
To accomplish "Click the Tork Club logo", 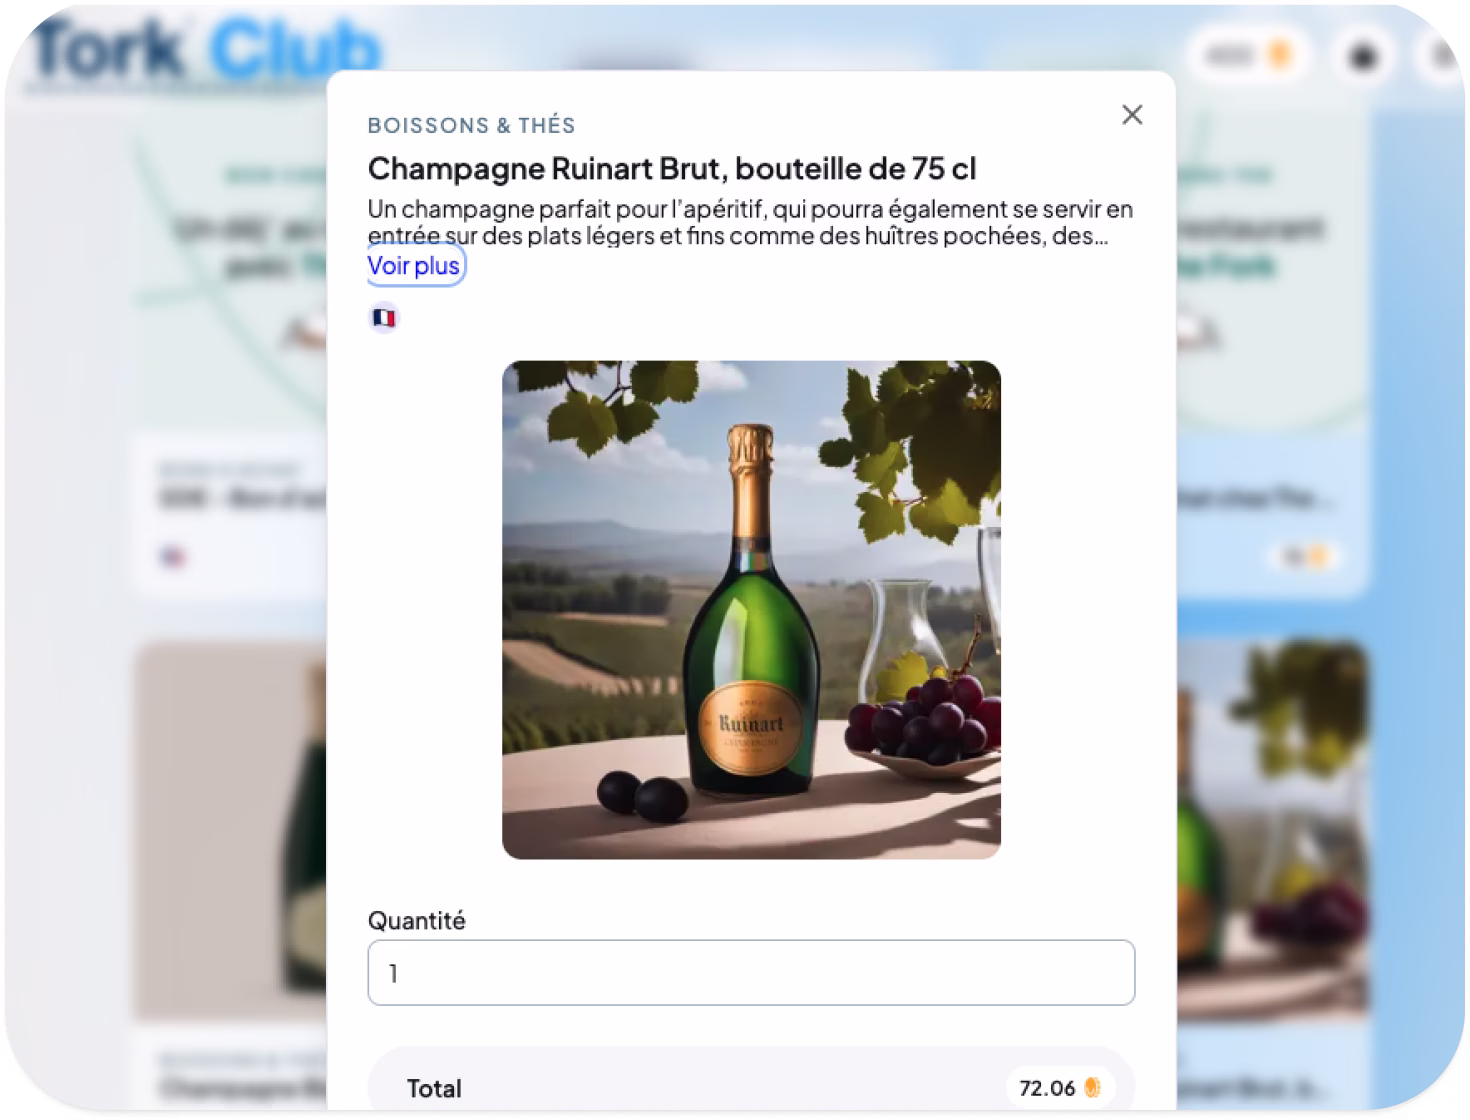I will (205, 48).
